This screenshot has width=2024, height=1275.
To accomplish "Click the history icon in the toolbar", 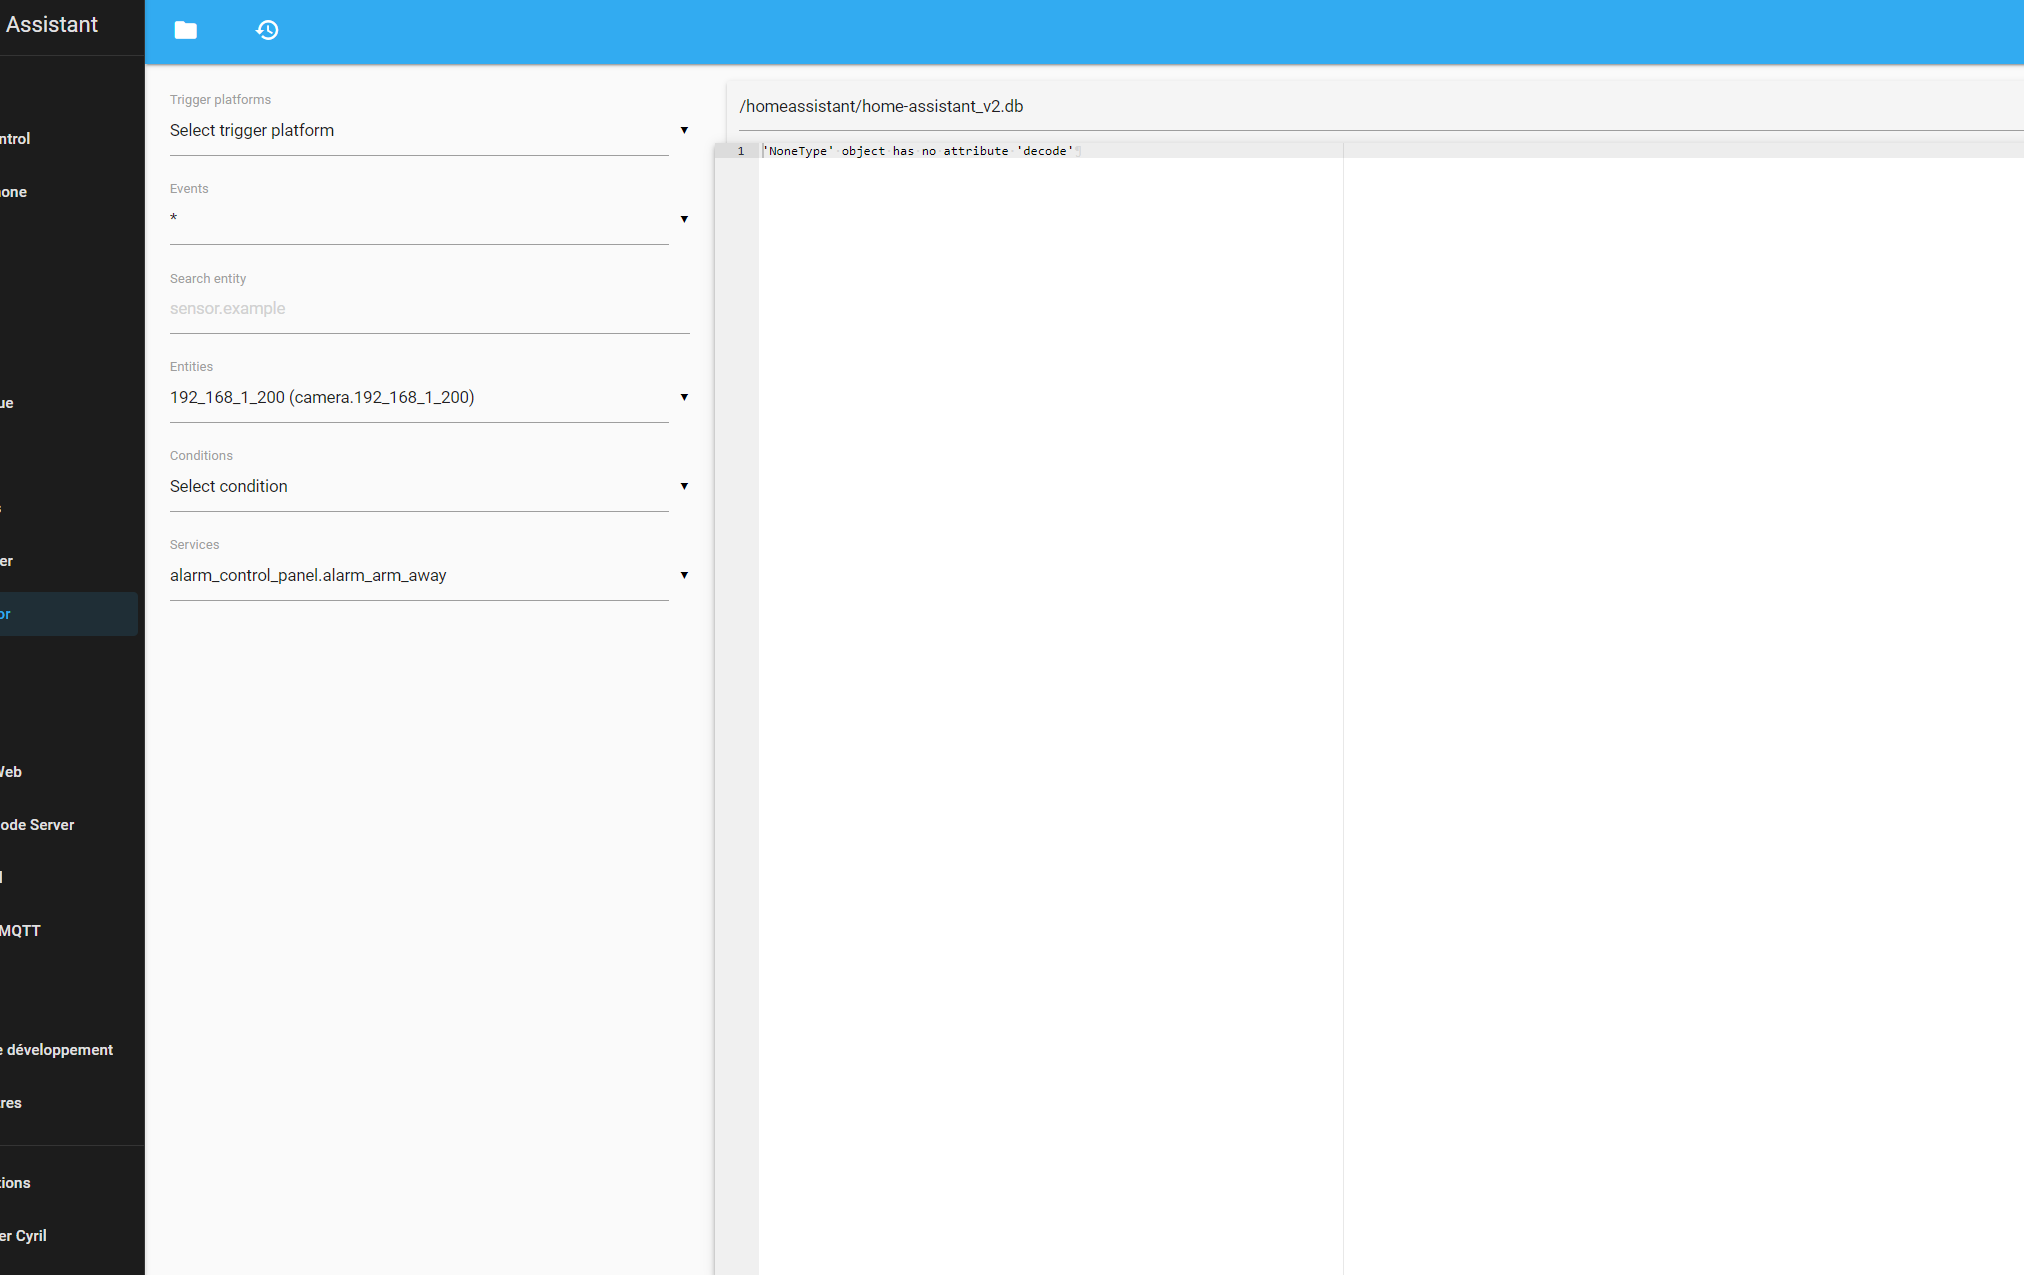I will tap(266, 30).
